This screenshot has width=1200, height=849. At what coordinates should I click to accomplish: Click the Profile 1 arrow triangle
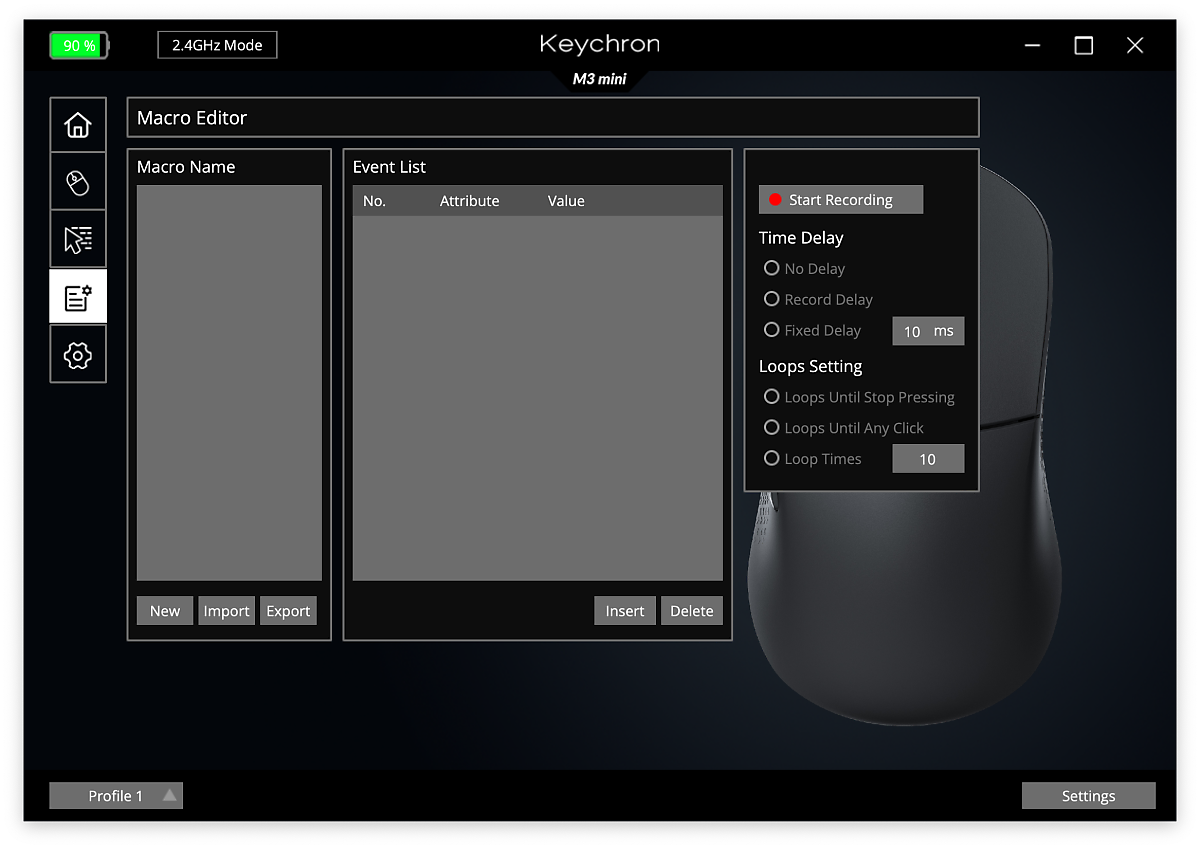(169, 796)
